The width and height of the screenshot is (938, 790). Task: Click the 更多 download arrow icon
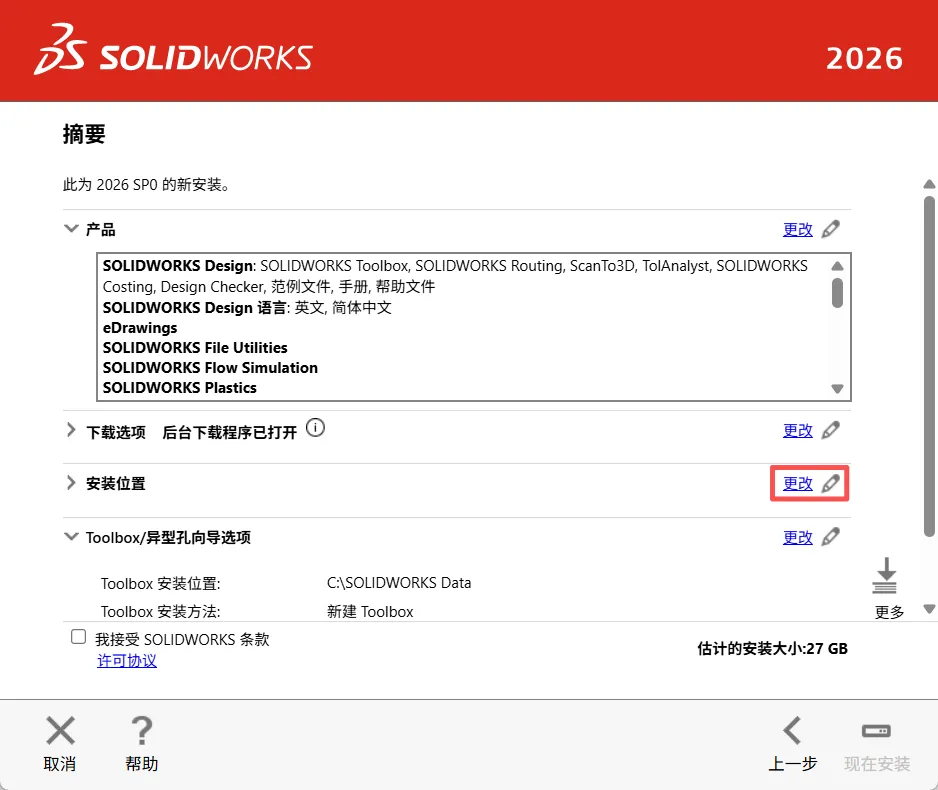(885, 575)
